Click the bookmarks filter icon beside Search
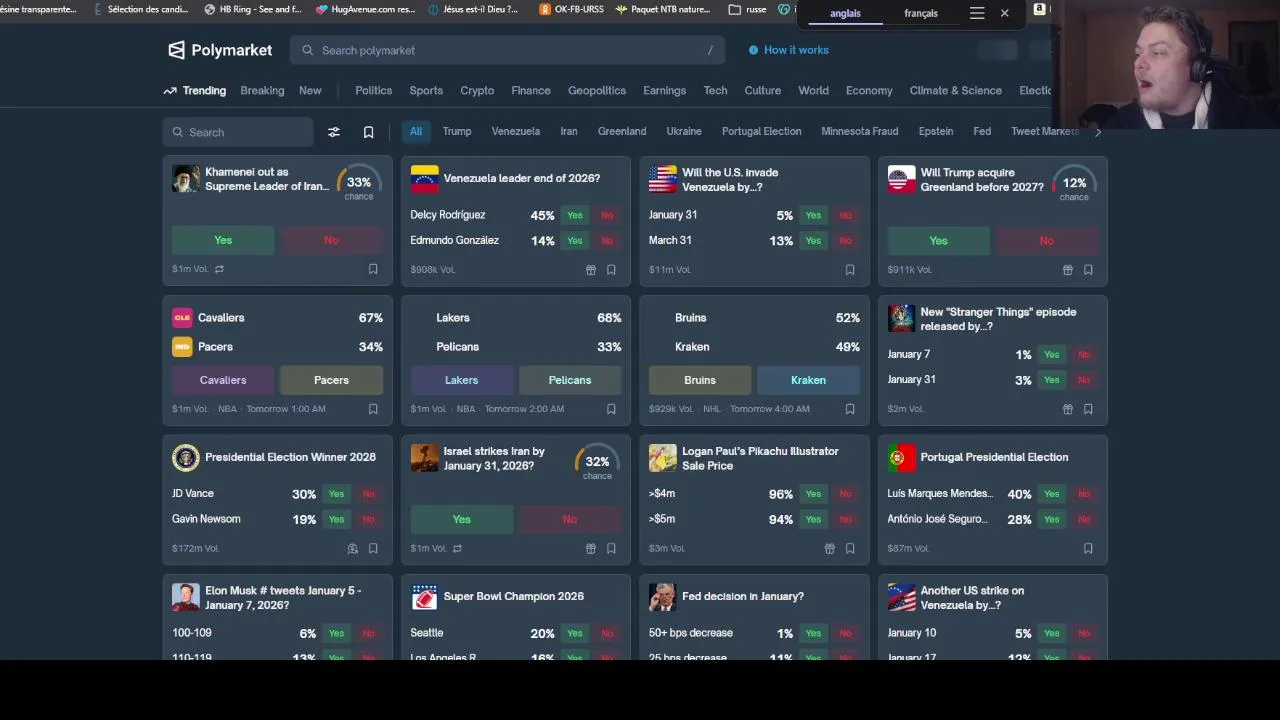Screen dimensions: 1280x720 click(x=368, y=132)
